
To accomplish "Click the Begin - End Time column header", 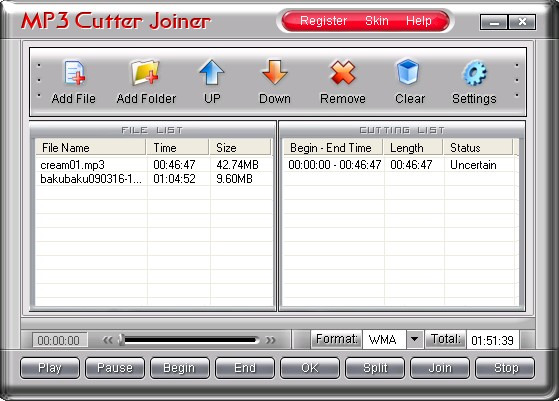I will (x=333, y=148).
